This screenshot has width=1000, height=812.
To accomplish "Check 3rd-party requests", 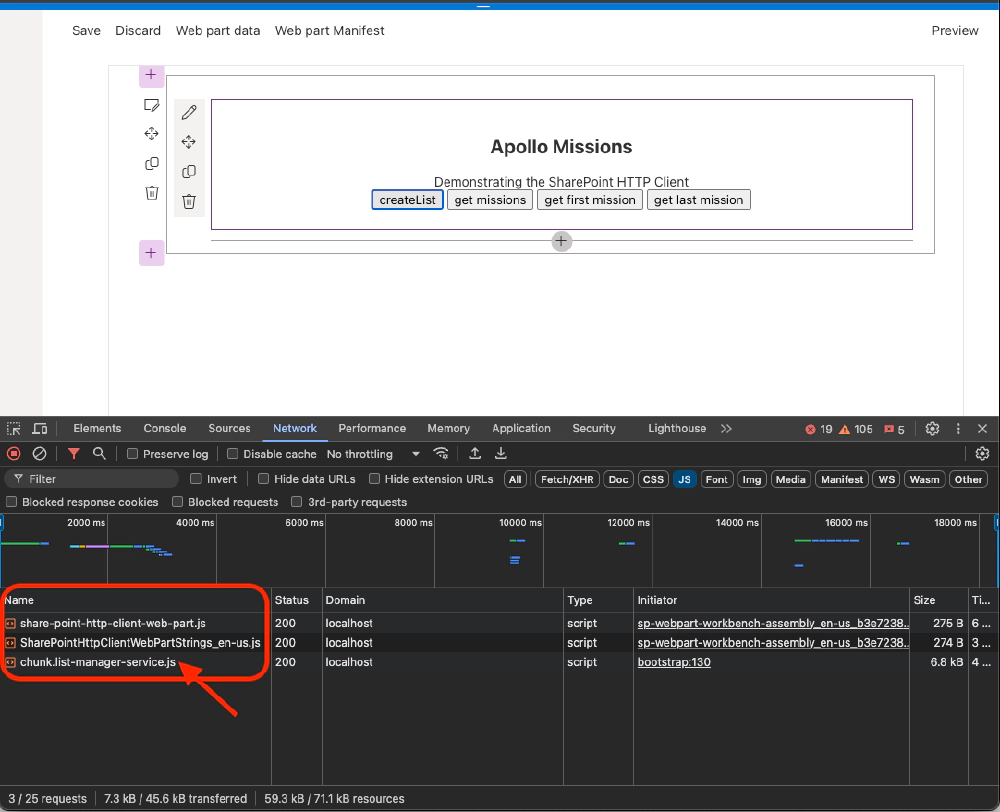I will point(297,502).
